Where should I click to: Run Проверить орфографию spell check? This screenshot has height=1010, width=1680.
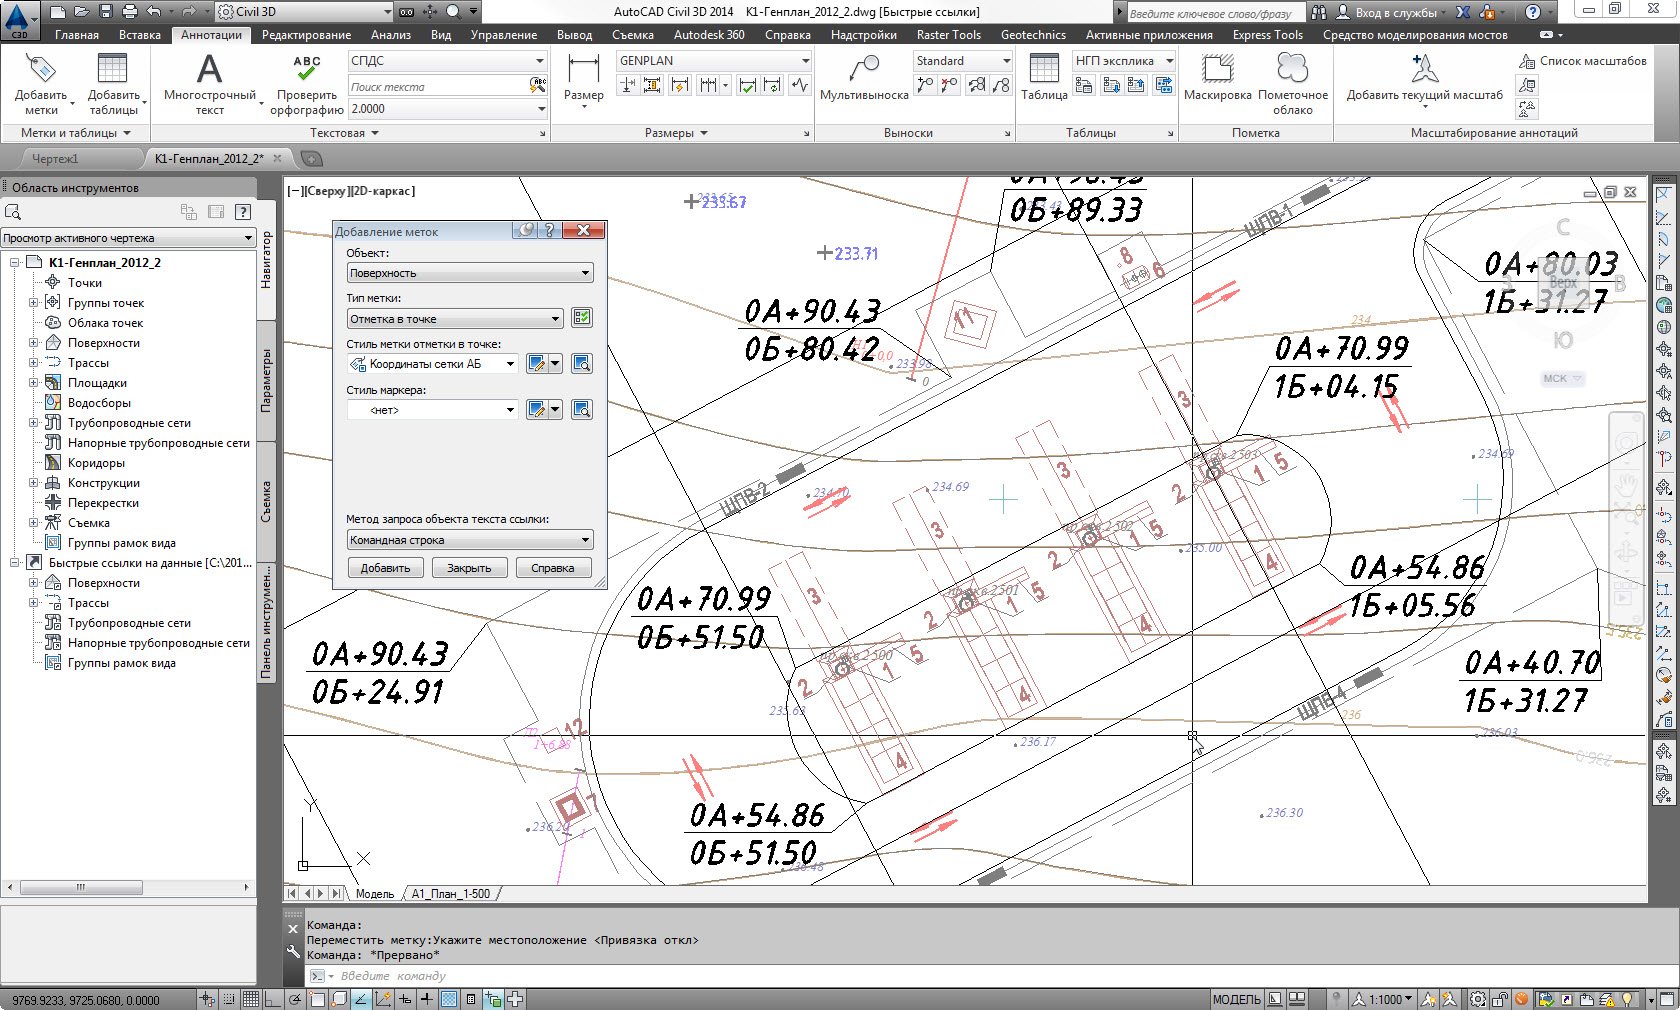[307, 83]
